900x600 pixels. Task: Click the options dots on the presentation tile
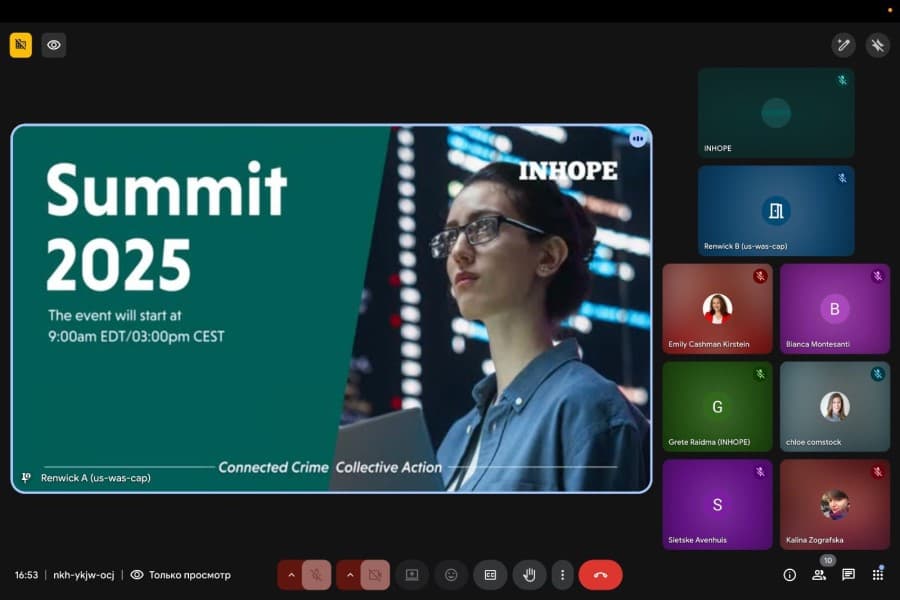pos(638,138)
